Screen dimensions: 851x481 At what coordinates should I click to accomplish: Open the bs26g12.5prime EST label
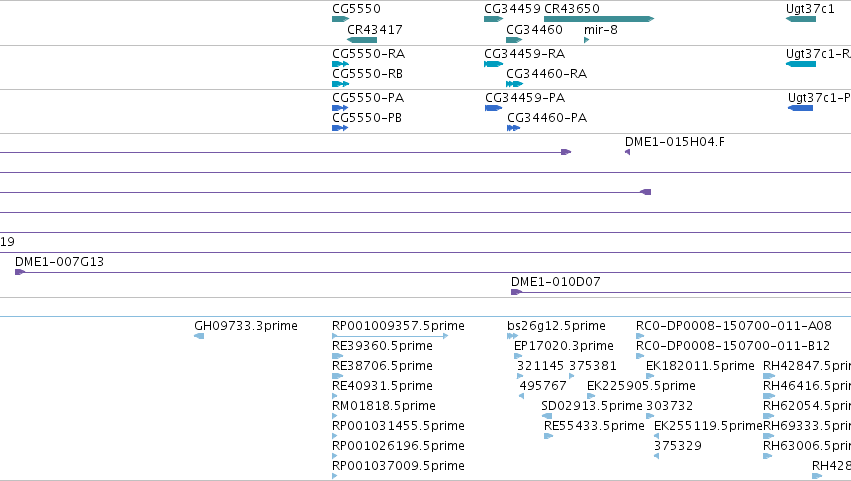coord(556,326)
